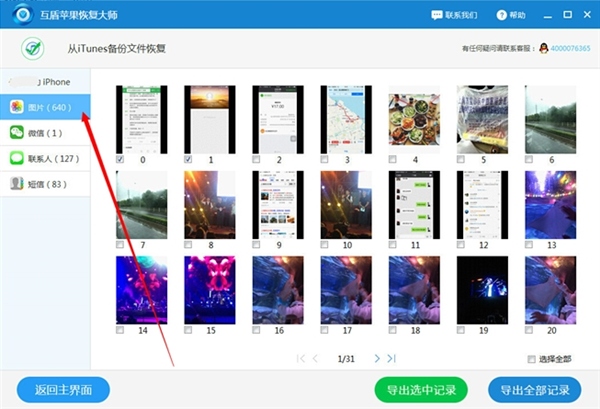
Task: Tick the checkbox for photo 20
Action: 528,330
